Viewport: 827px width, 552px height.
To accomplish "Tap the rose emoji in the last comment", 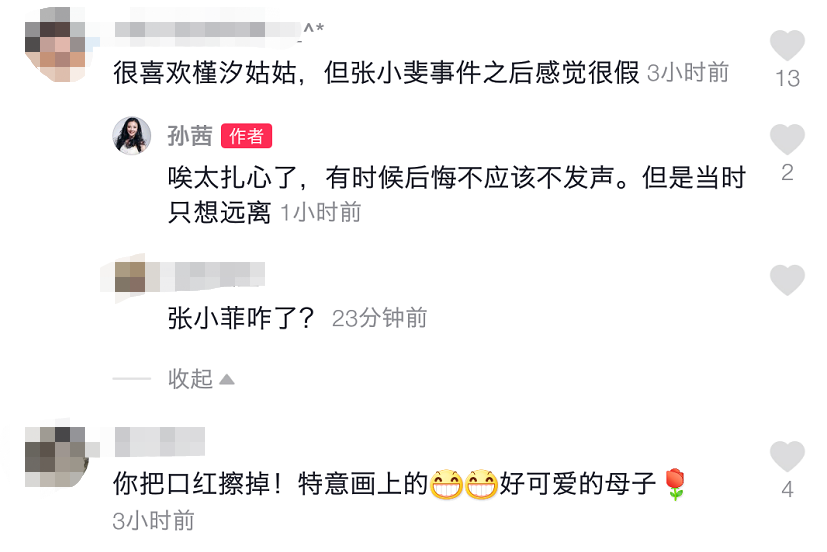I will 675,484.
